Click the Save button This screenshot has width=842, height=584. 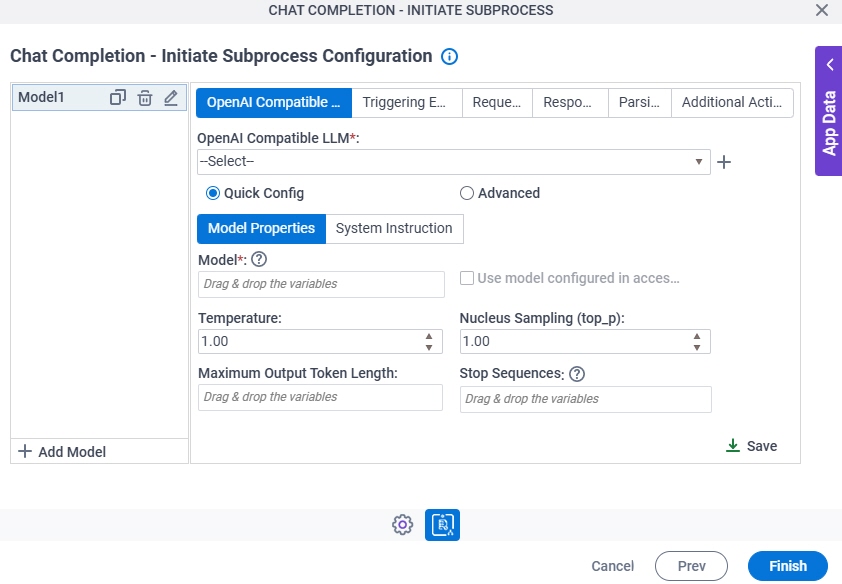pyautogui.click(x=751, y=446)
